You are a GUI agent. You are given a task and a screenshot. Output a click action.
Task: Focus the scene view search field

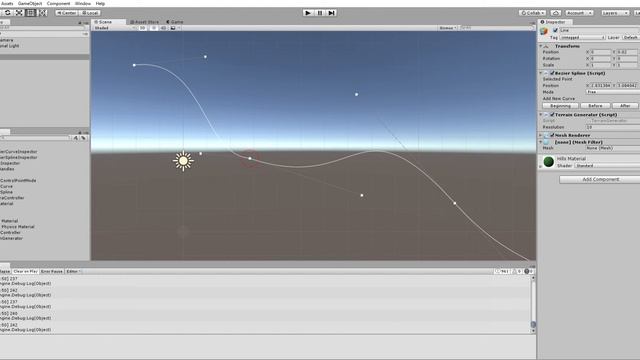496,28
